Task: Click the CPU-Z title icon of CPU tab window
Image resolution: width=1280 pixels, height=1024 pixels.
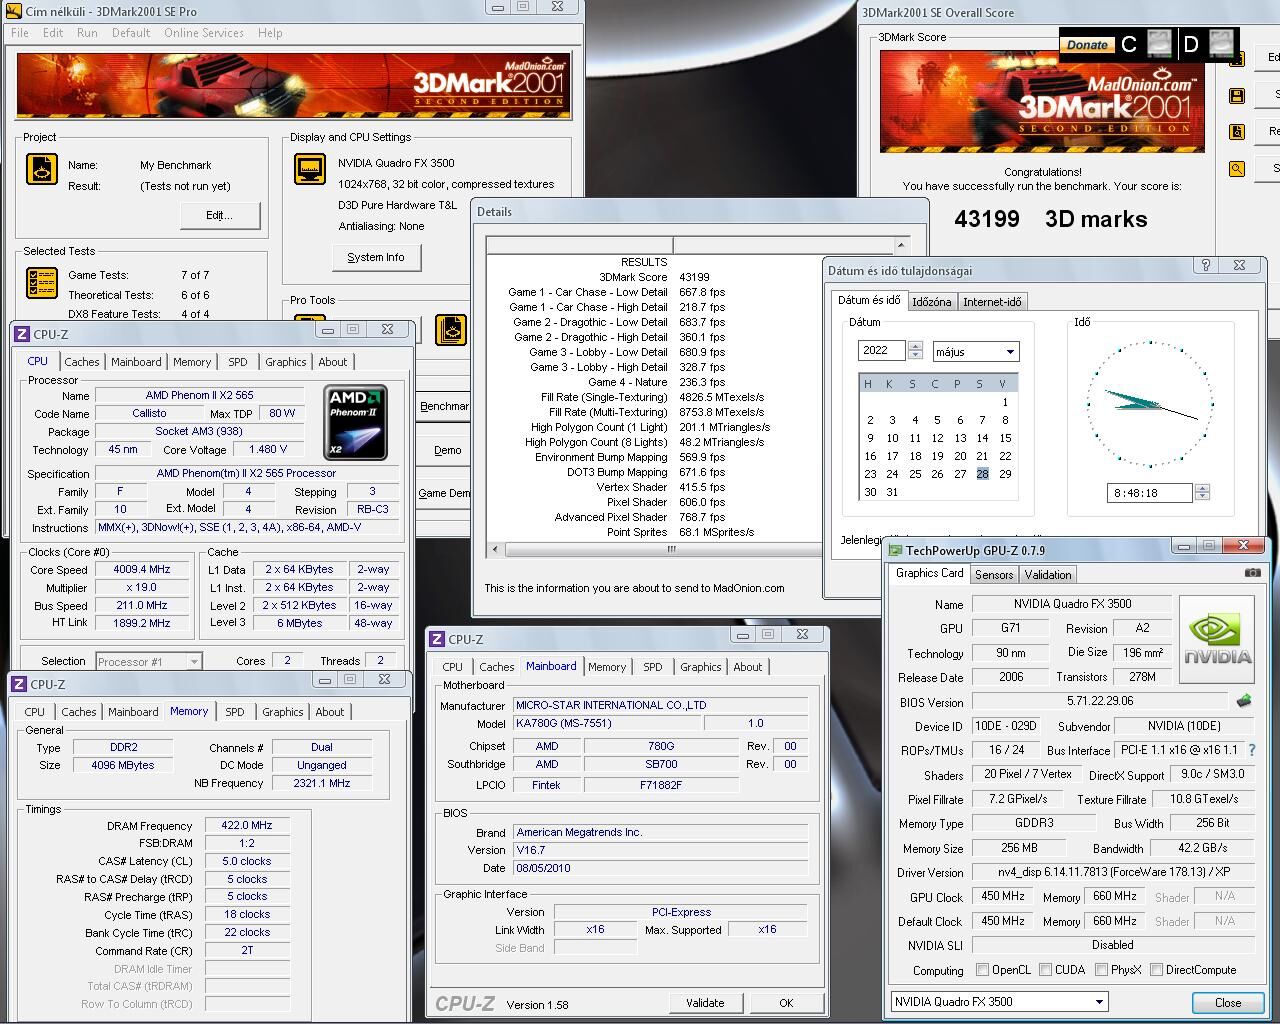Action: click(x=21, y=334)
